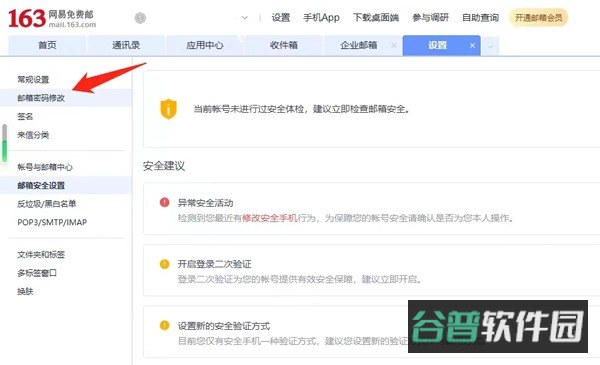The image size is (600, 365).
Task: Open 参与调研 link
Action: (x=430, y=18)
